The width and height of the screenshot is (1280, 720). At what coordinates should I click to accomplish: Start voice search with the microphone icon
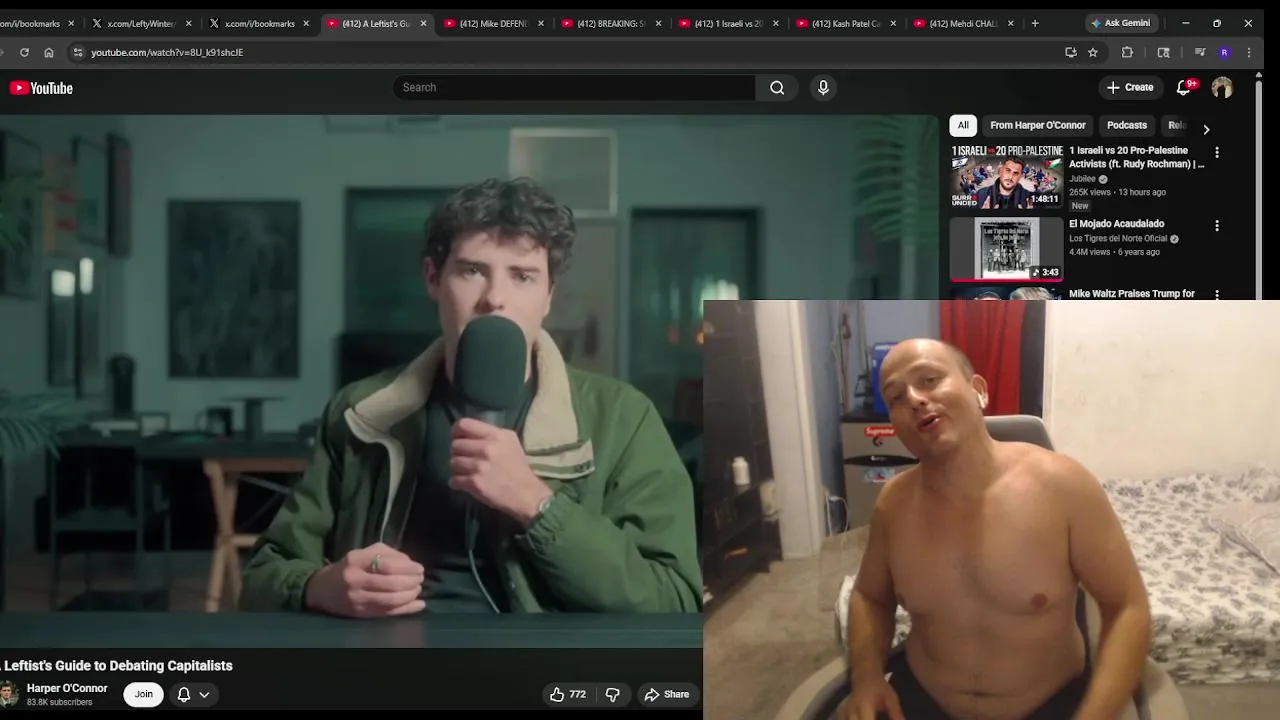823,87
